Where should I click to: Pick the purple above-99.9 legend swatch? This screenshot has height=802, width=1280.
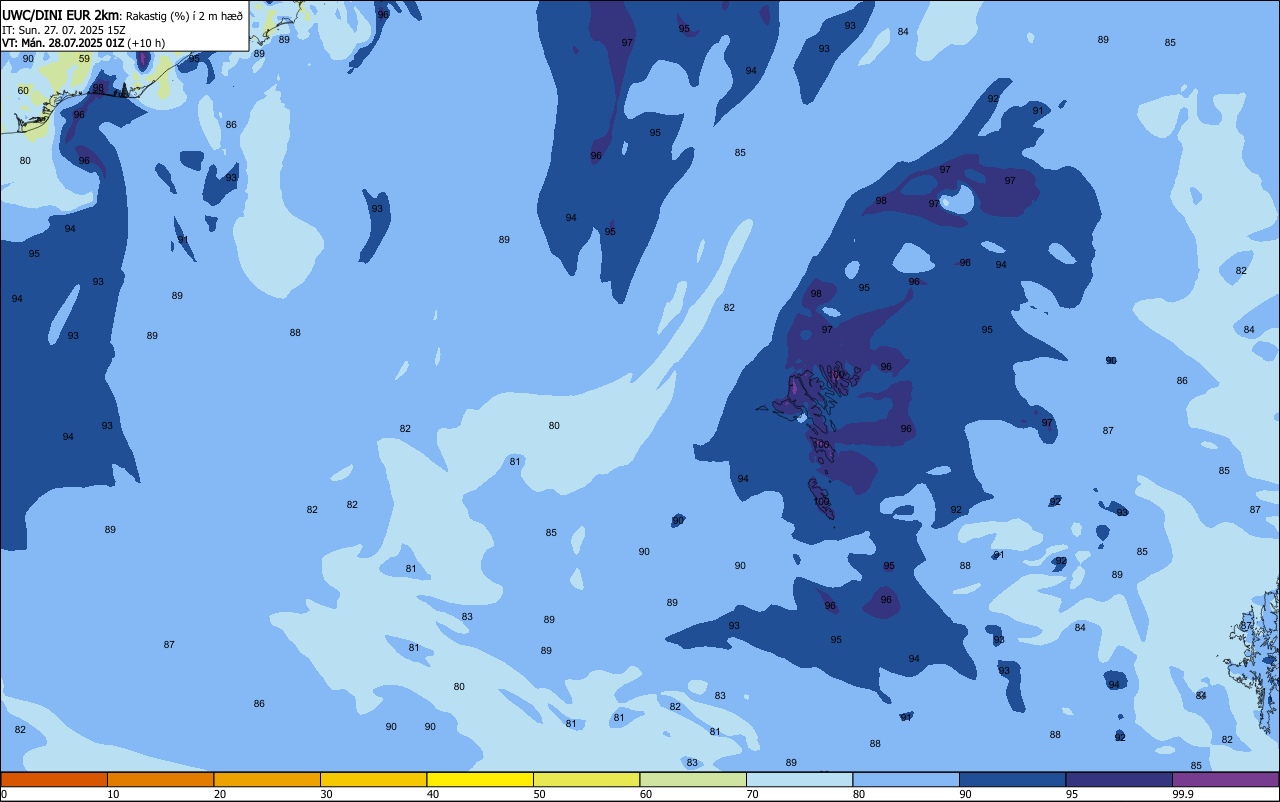click(x=1226, y=779)
